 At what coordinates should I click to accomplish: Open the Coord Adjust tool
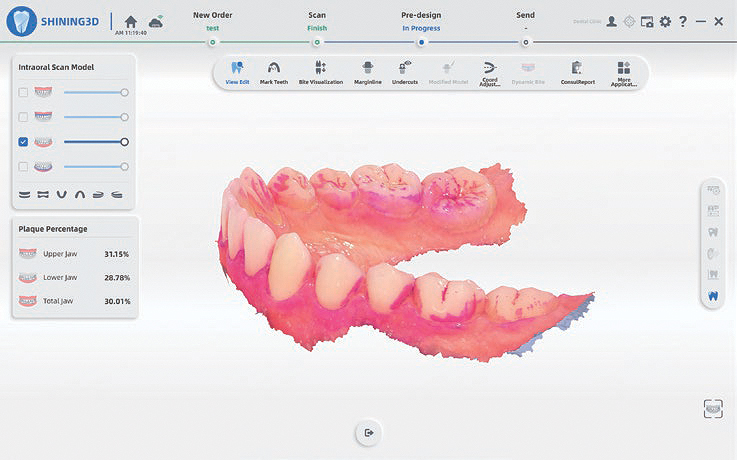click(490, 72)
